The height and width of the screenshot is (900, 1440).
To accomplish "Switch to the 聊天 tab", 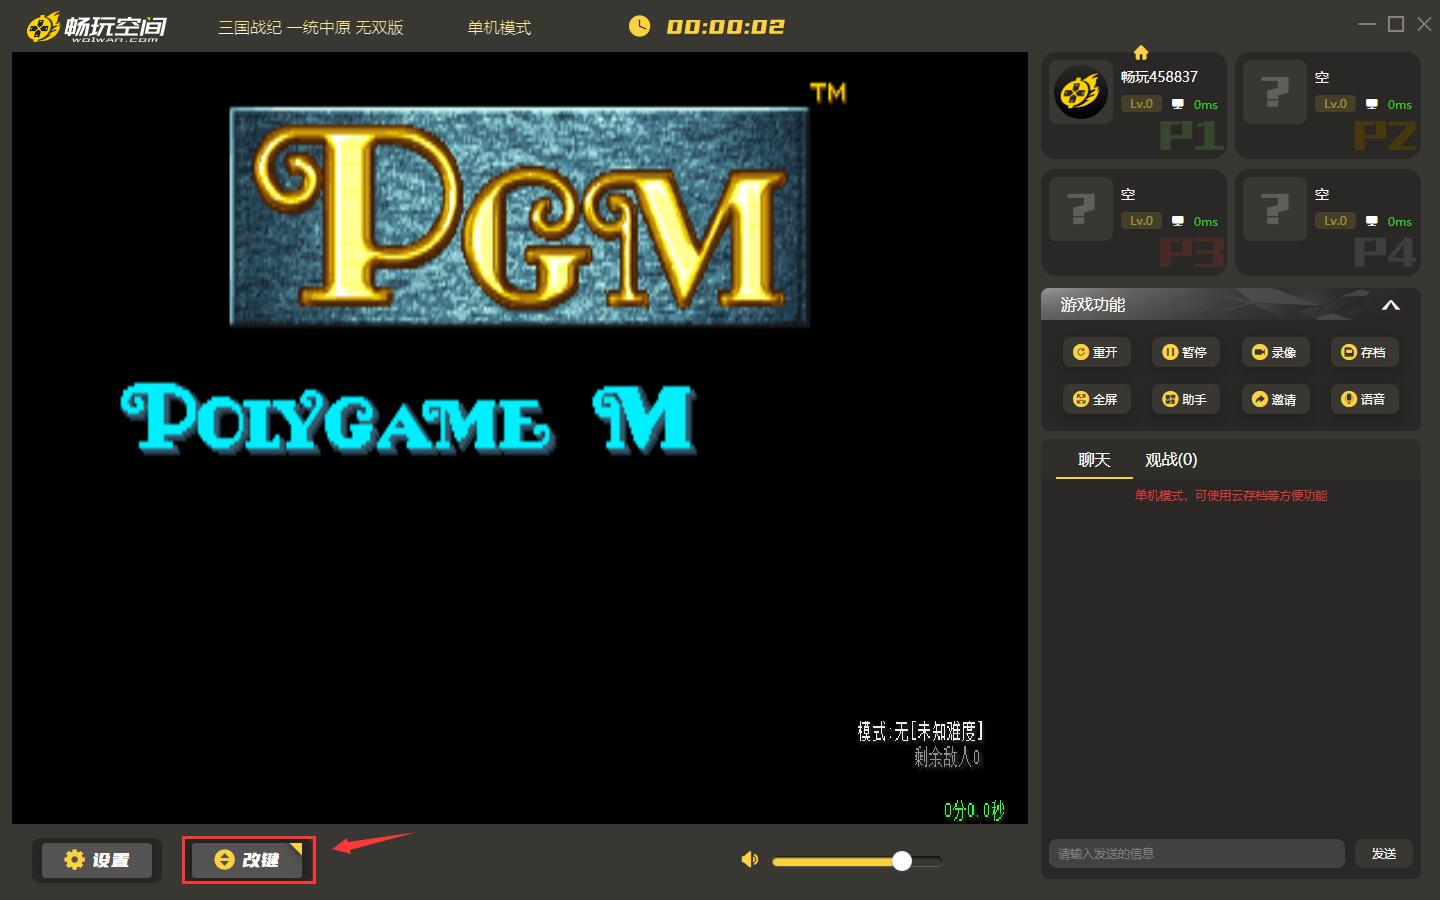I will (x=1094, y=460).
